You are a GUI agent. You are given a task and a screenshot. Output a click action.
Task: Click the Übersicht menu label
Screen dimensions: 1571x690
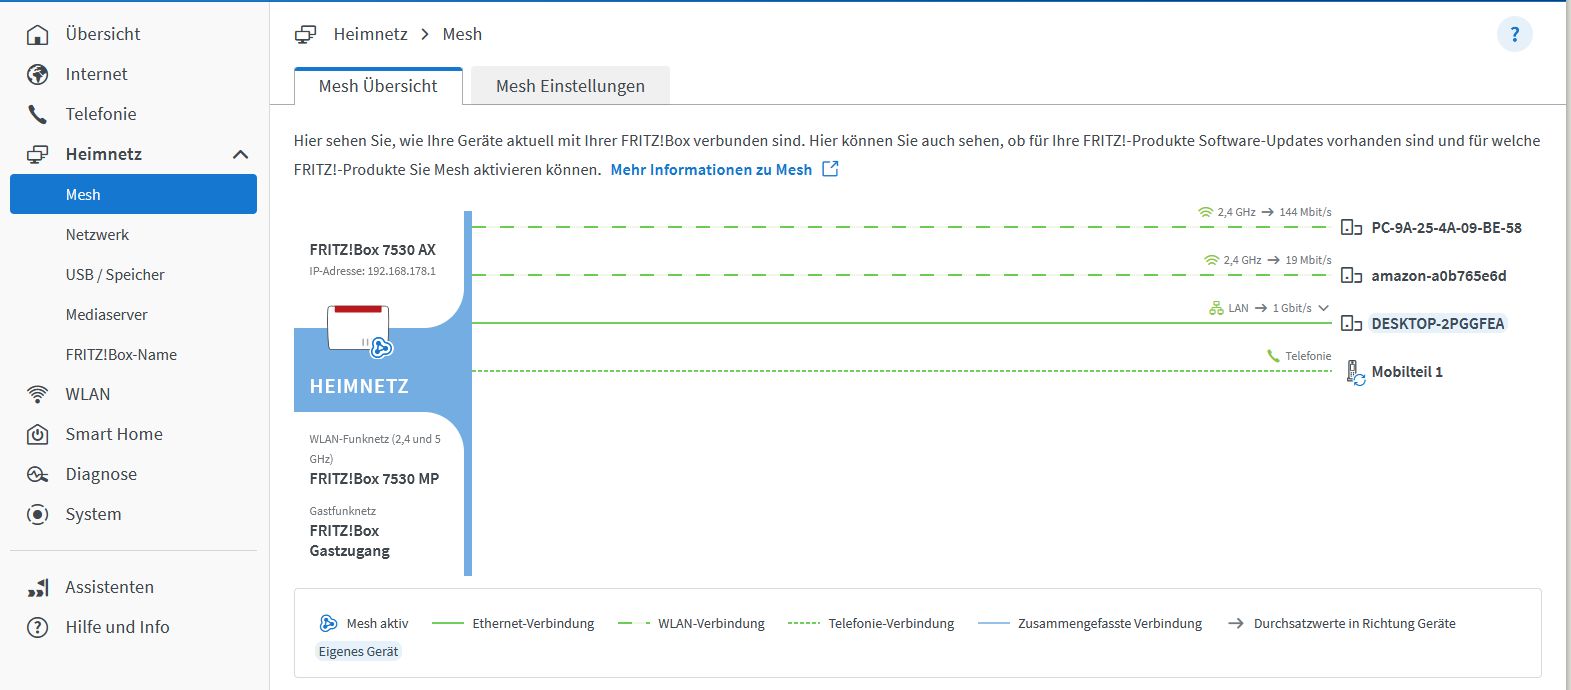(x=103, y=34)
